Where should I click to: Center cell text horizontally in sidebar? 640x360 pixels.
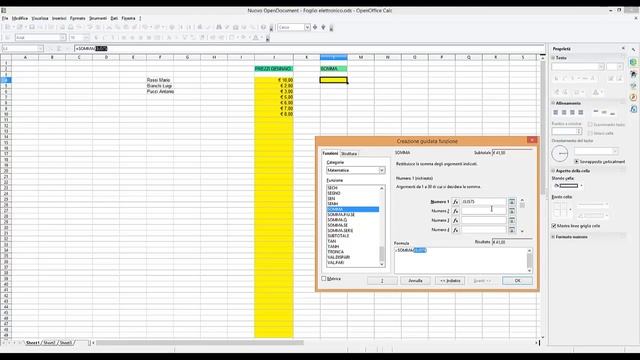click(564, 112)
